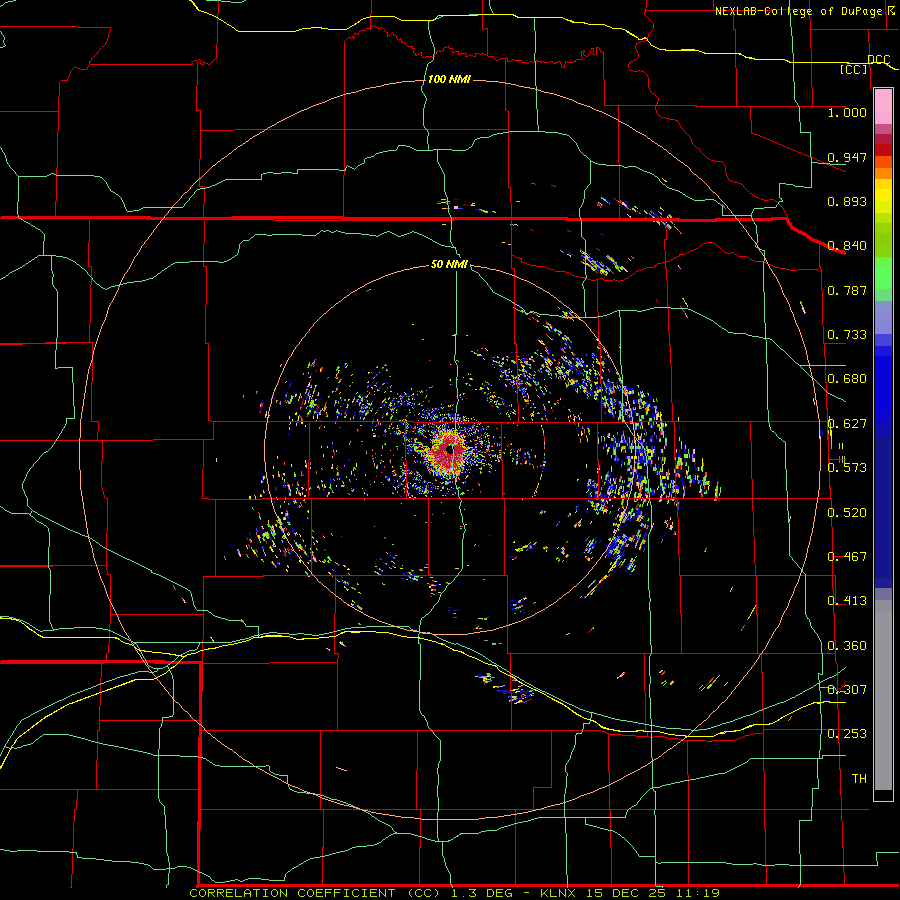Screen dimensions: 900x900
Task: Click the 0.627 legend value
Action: [x=847, y=424]
